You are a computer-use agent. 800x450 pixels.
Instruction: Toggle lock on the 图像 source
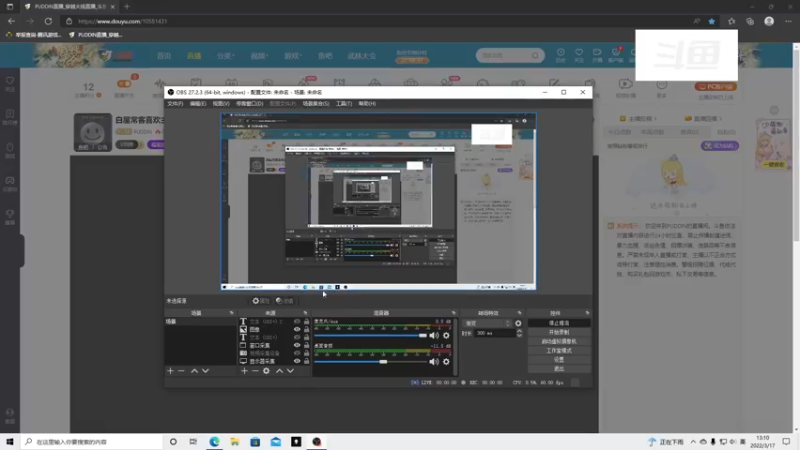(307, 330)
